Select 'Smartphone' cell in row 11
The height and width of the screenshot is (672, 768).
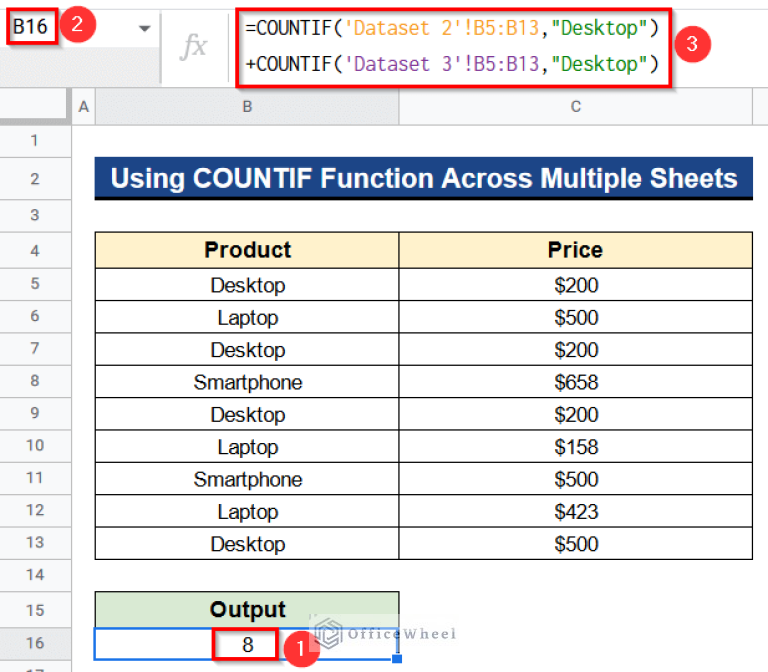point(247,479)
